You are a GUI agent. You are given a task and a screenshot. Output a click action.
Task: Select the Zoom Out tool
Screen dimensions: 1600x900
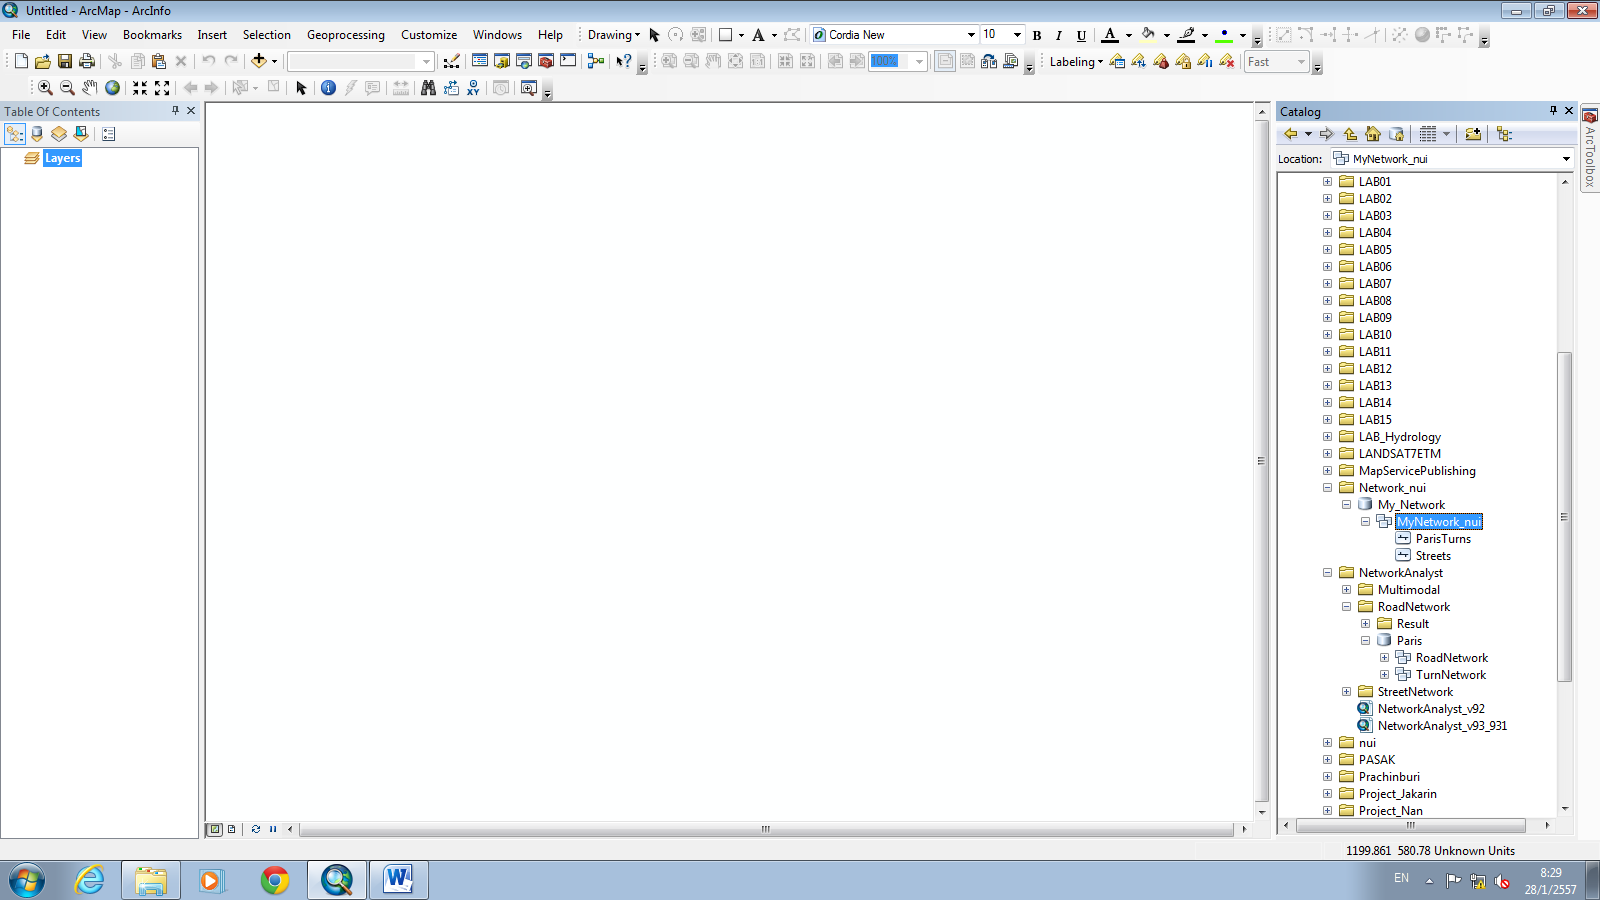pos(67,88)
